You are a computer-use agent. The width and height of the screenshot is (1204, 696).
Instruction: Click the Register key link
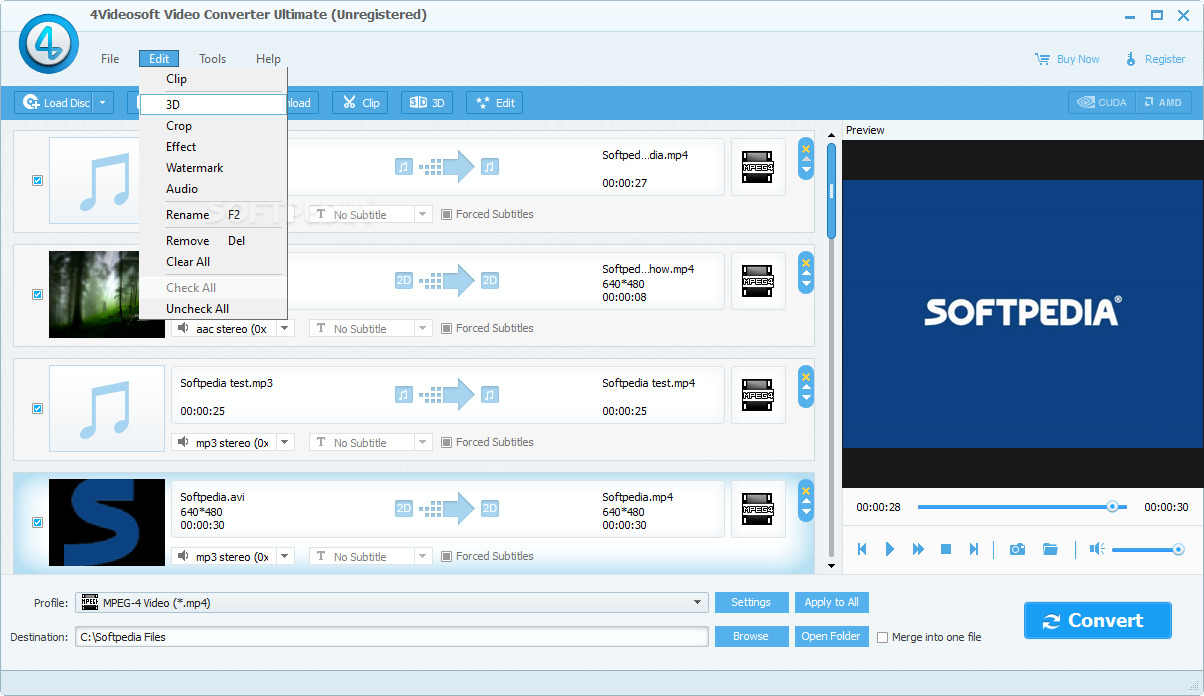pos(1155,59)
